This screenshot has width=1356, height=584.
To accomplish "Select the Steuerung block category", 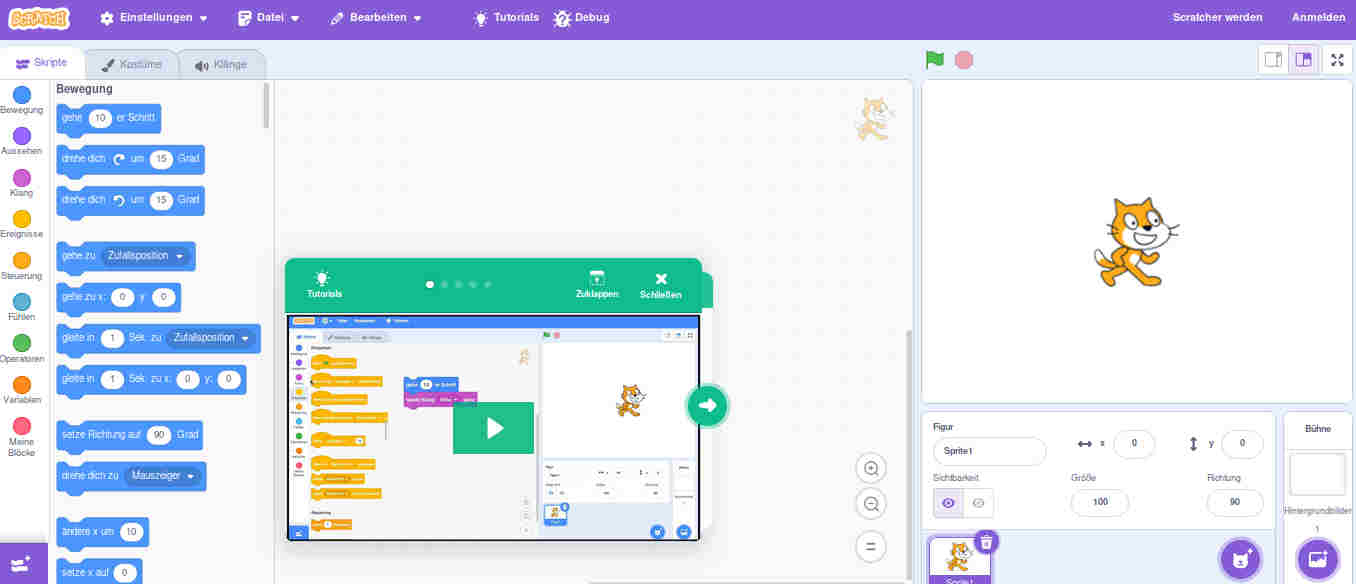I will pyautogui.click(x=21, y=267).
